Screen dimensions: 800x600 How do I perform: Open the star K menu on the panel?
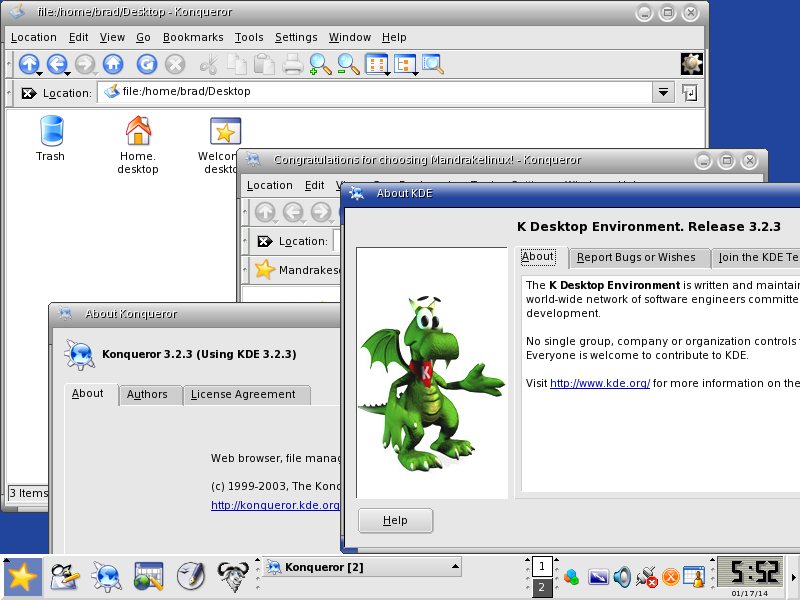[x=22, y=578]
